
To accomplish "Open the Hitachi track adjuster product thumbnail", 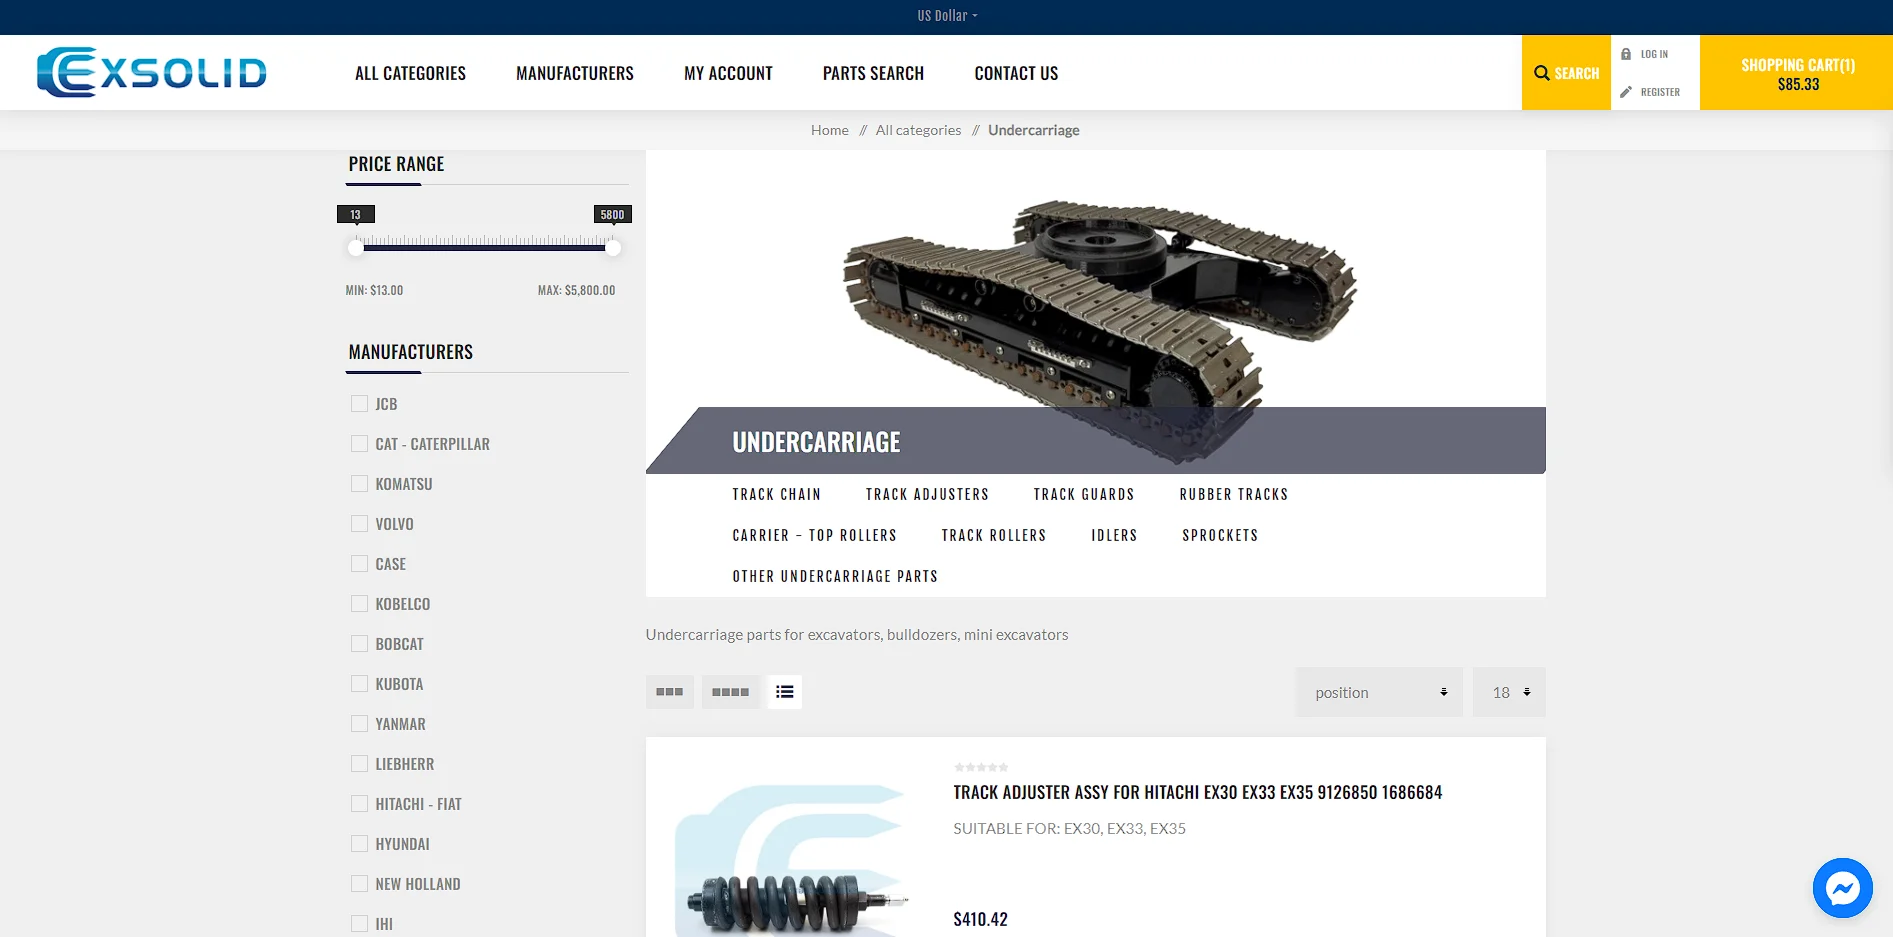I will (x=792, y=860).
